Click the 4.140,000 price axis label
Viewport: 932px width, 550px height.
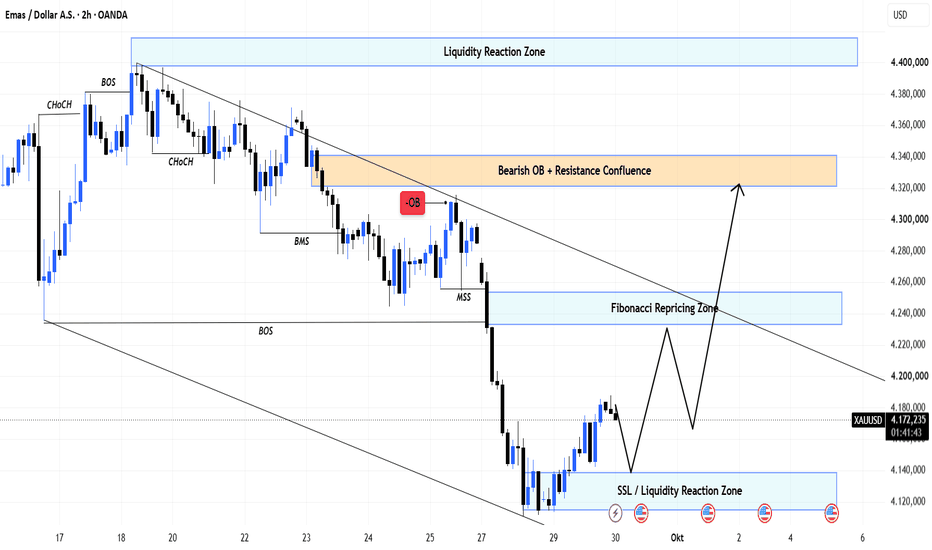click(908, 470)
